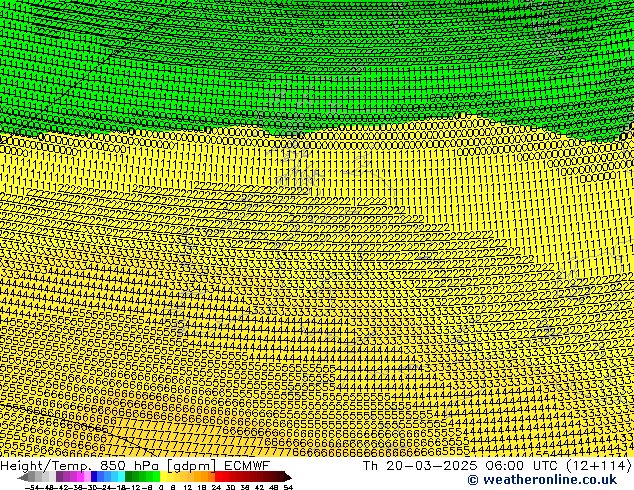Click the left gray arrow end of legend
The image size is (634, 490).
click(23, 477)
